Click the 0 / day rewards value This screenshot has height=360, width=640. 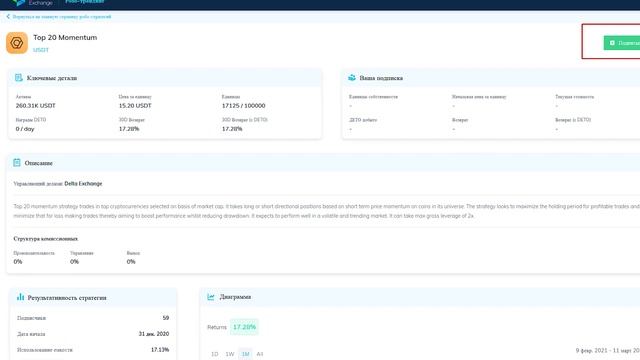pyautogui.click(x=25, y=129)
